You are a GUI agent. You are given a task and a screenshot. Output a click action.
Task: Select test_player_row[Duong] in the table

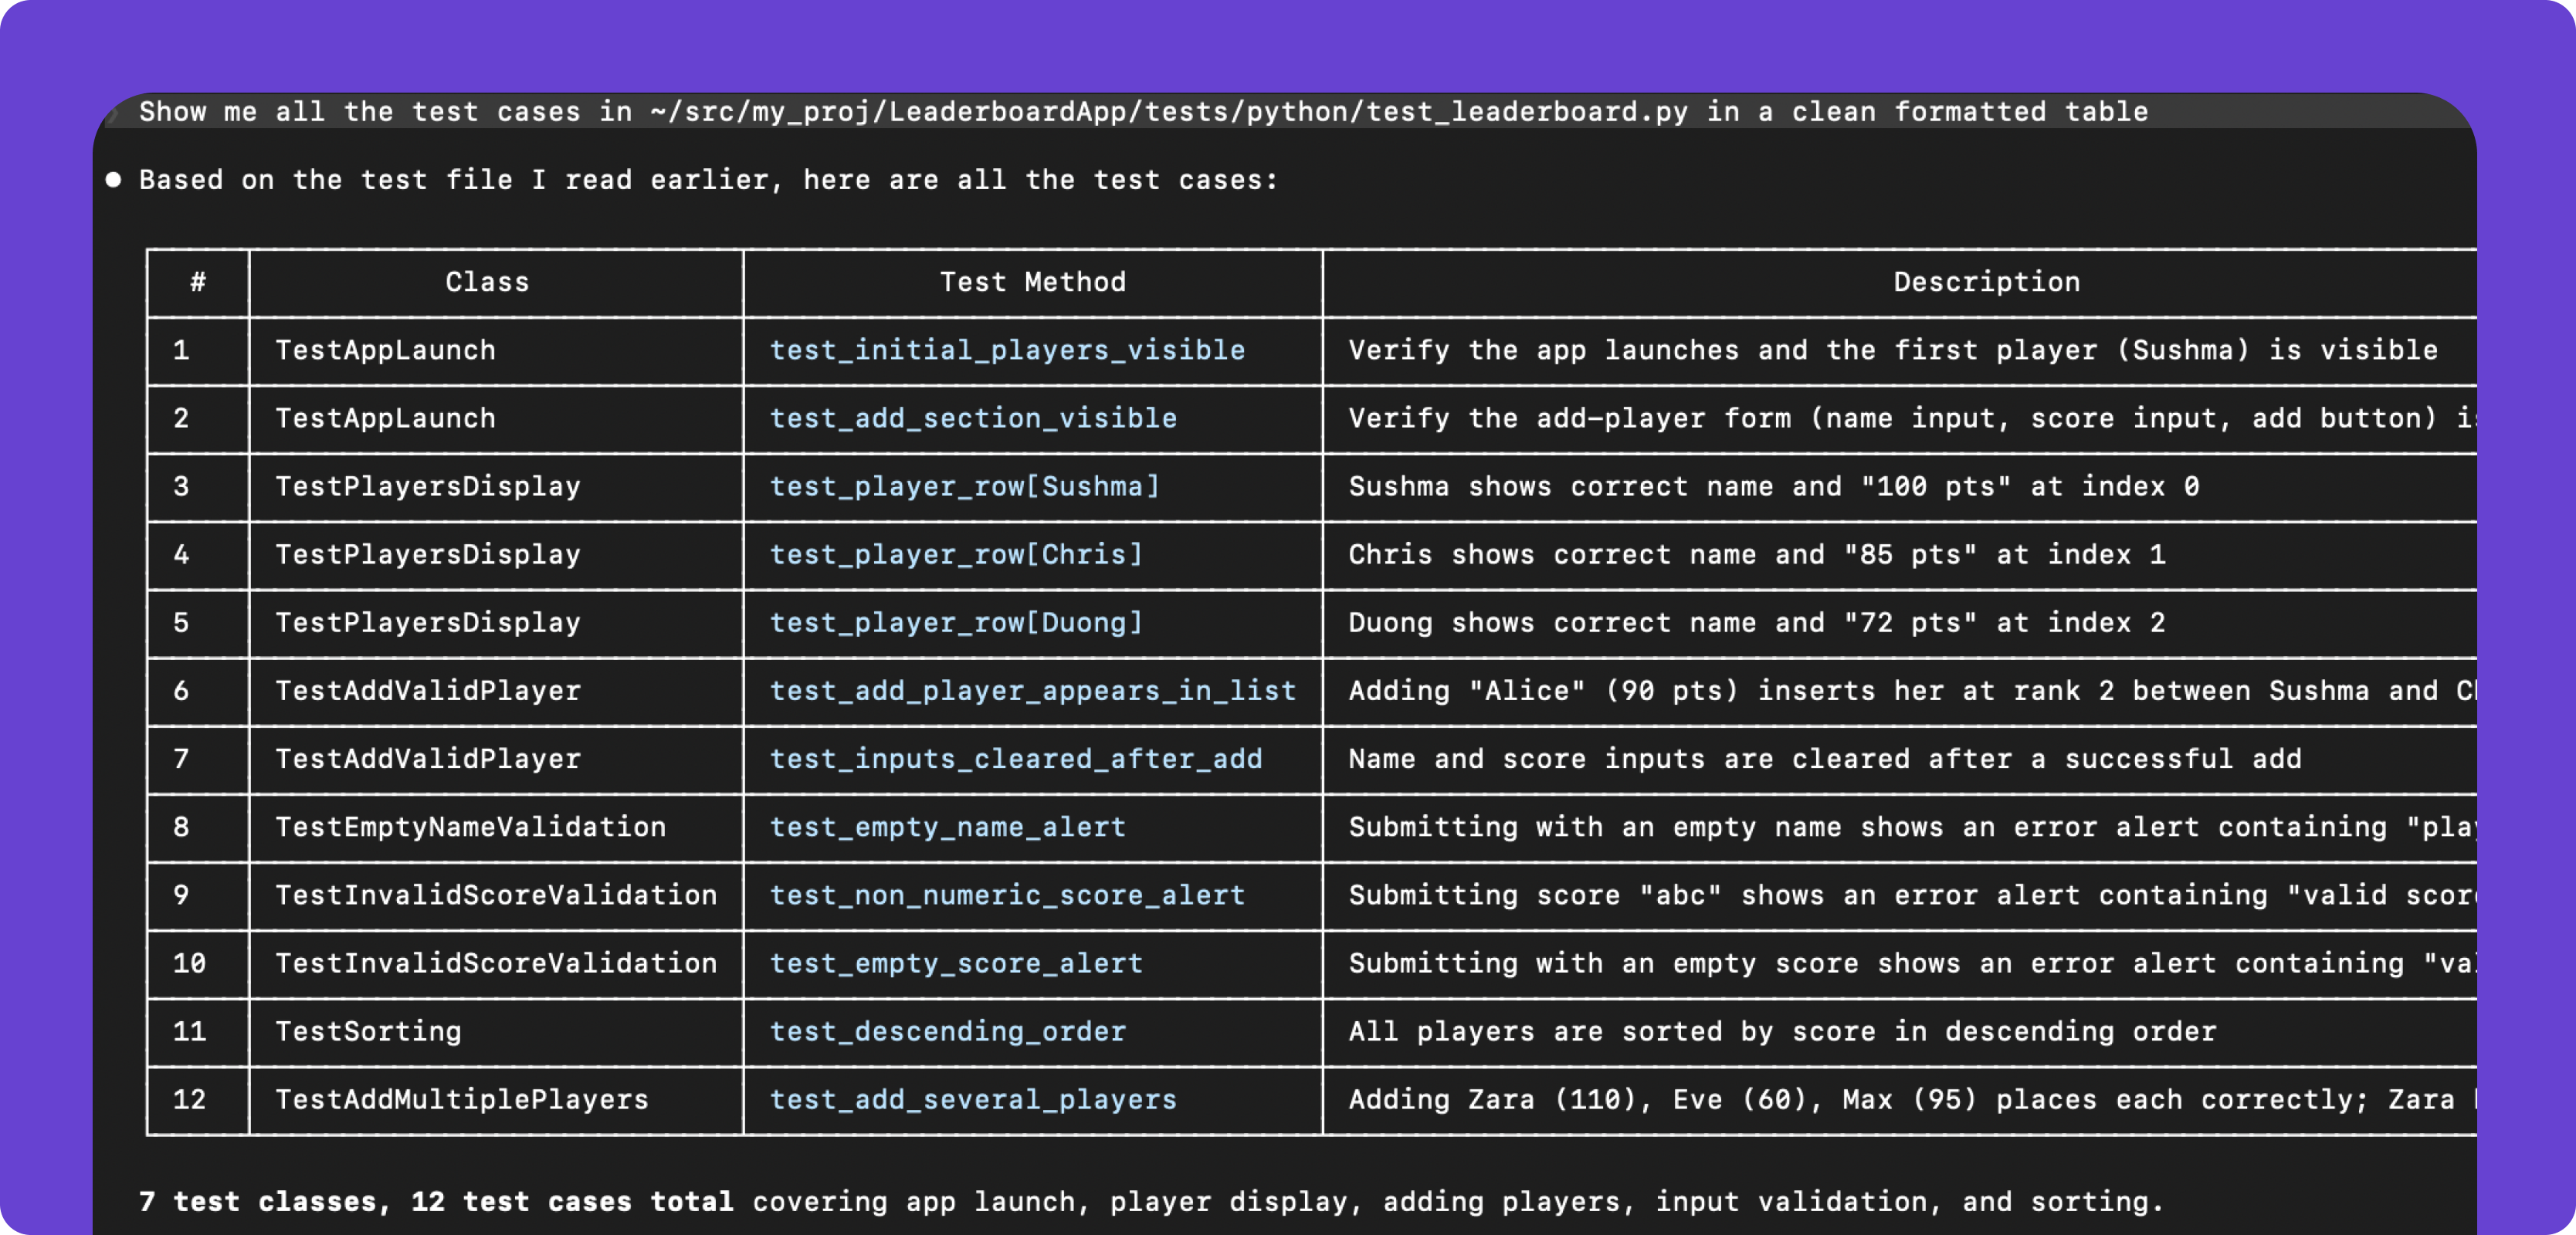pos(955,622)
